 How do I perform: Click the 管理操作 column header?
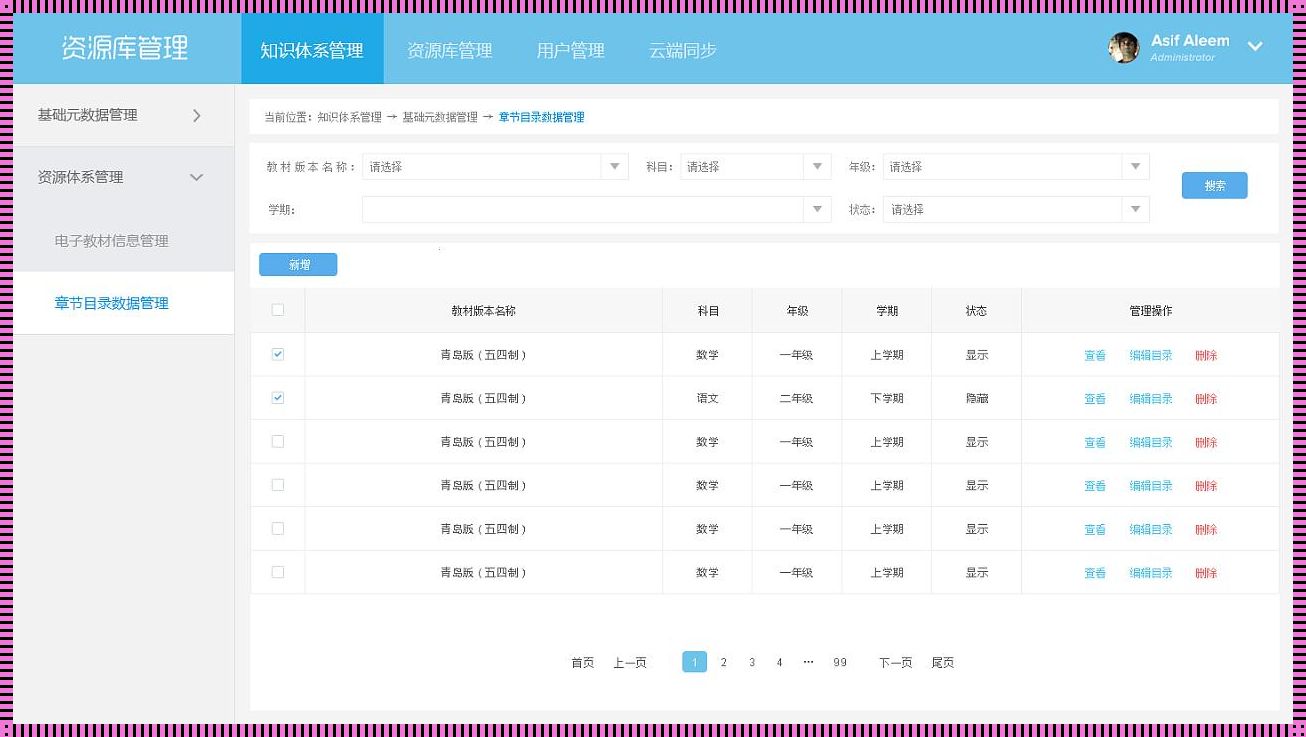(x=1150, y=311)
